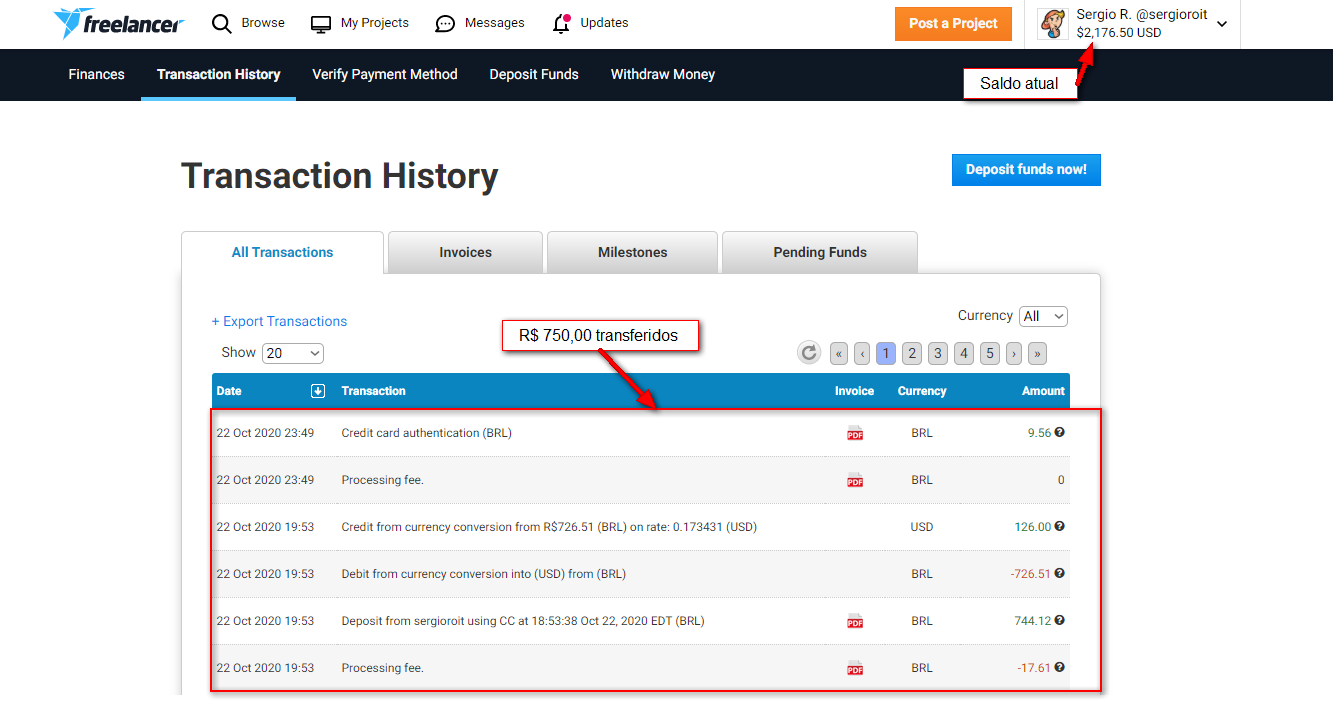1333x702 pixels.
Task: Click help icon beside amount 744.12
Action: pos(1060,620)
